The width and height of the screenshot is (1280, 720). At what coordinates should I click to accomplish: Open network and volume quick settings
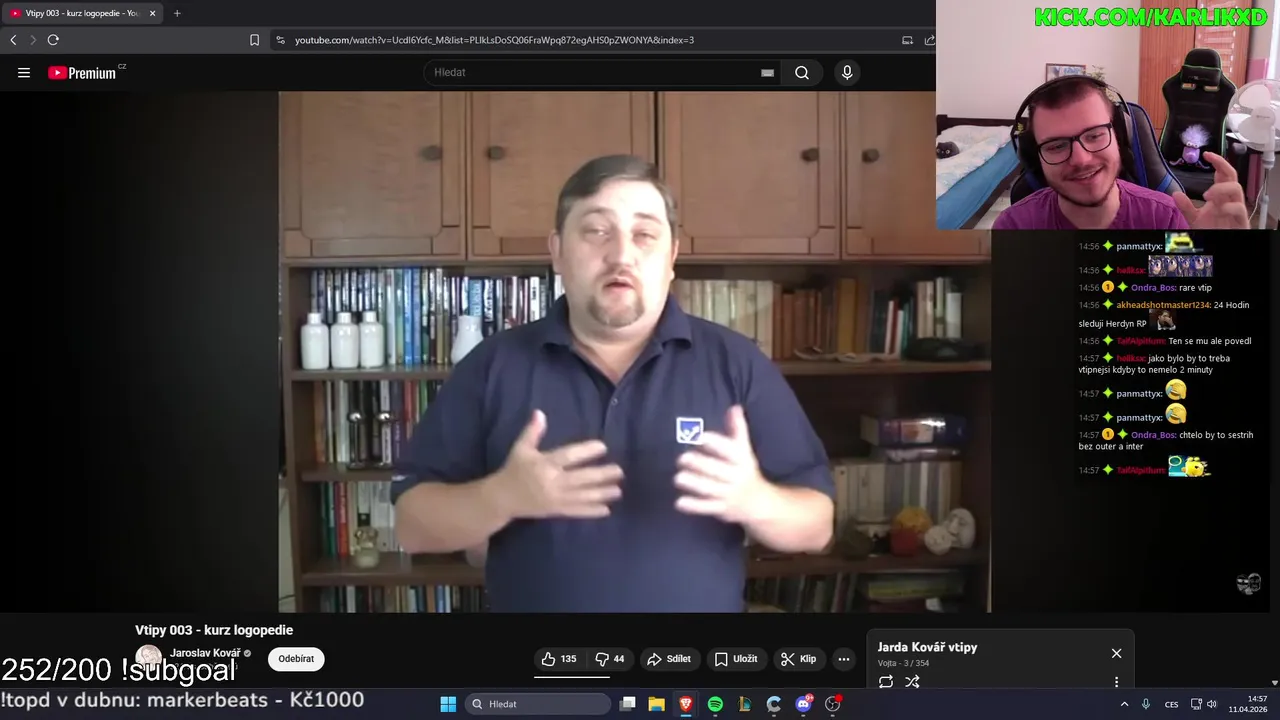1205,704
